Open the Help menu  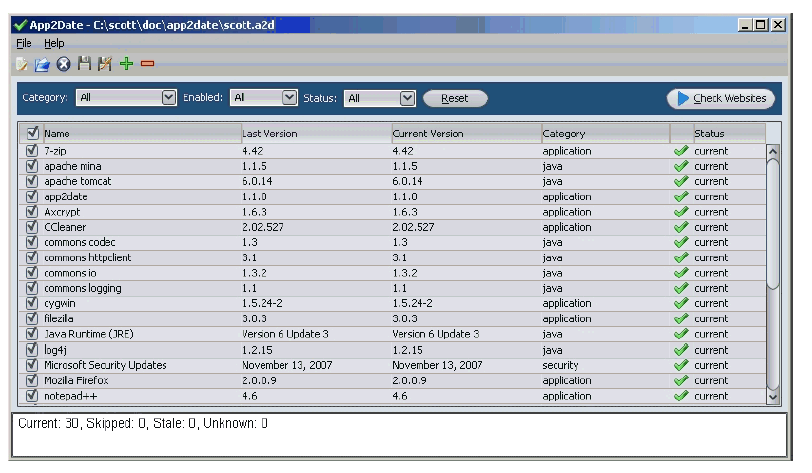pyautogui.click(x=54, y=44)
